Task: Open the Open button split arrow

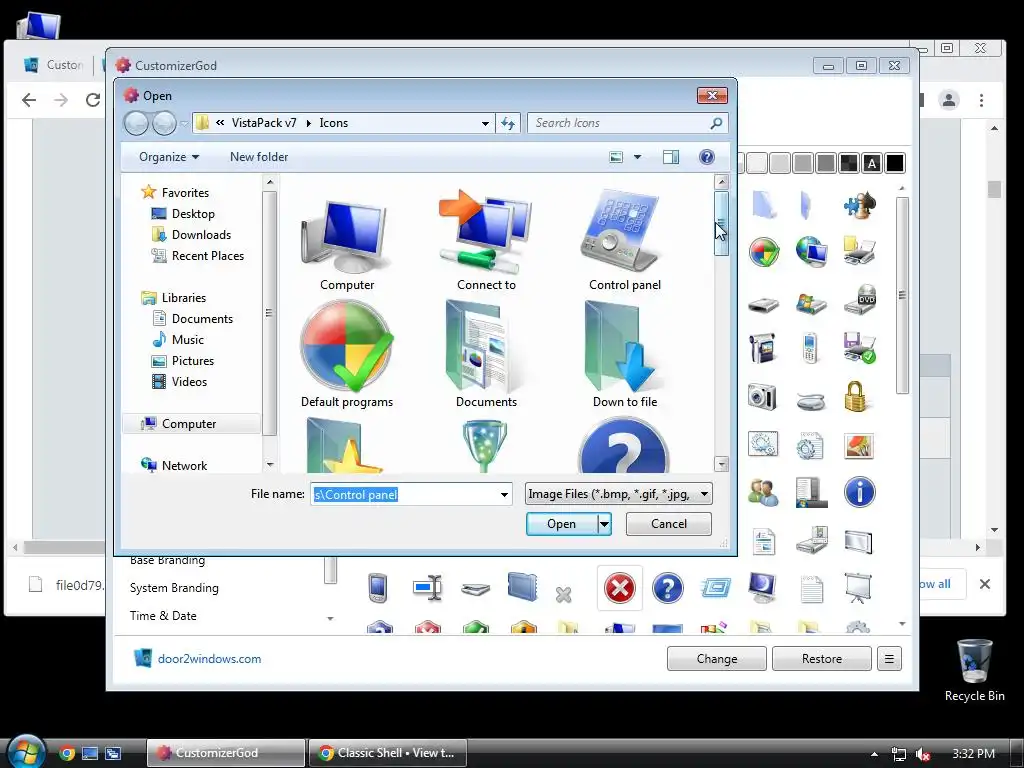Action: pos(605,524)
